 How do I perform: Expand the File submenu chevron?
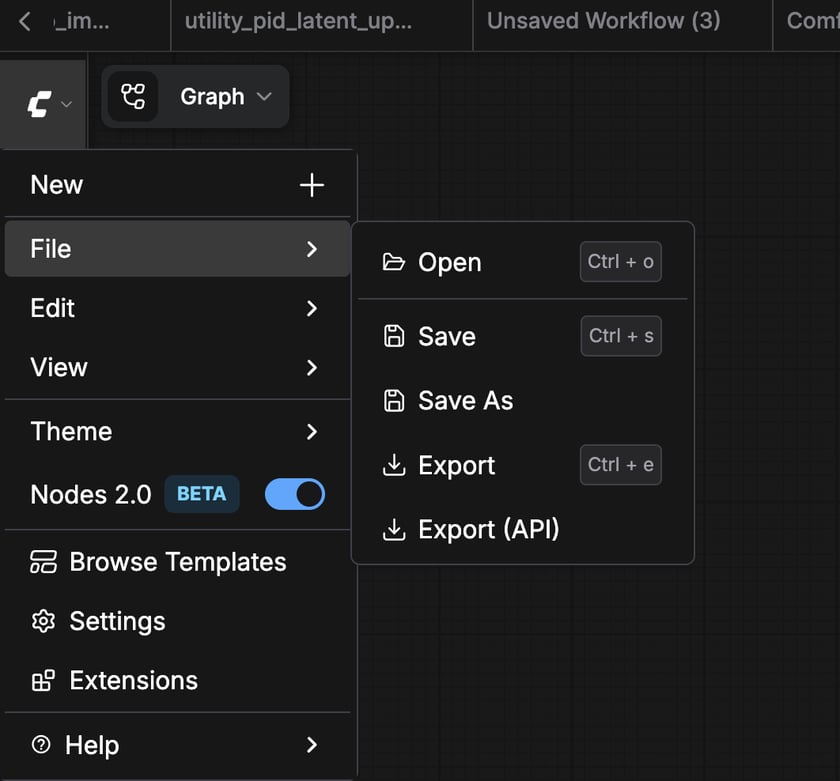coord(312,249)
